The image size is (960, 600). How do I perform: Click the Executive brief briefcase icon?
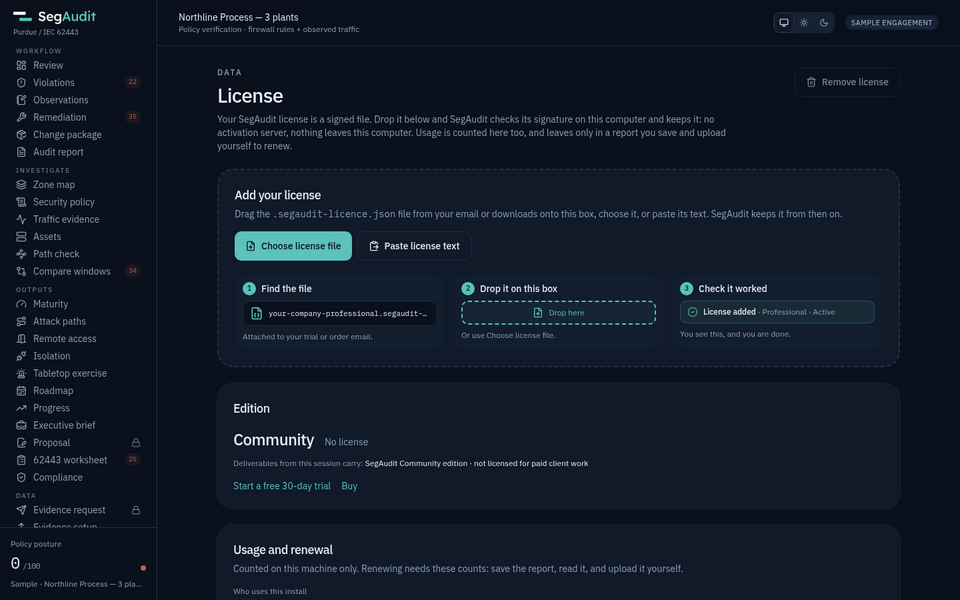pyautogui.click(x=21, y=426)
